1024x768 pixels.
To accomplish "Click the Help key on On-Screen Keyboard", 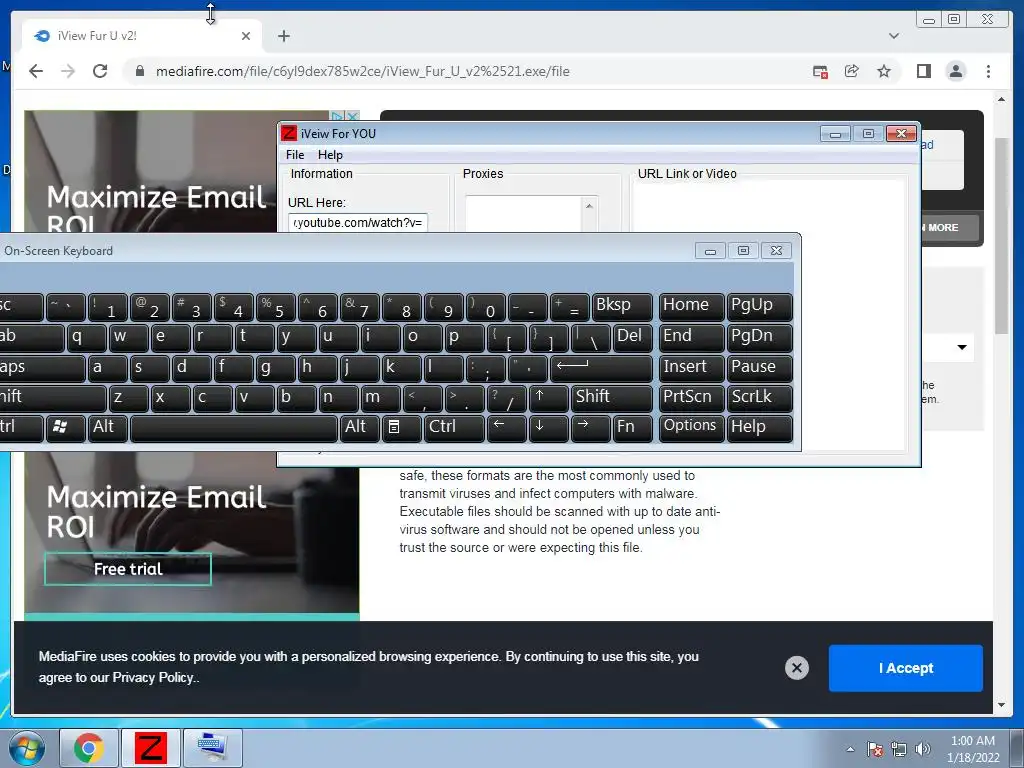I will [x=760, y=428].
